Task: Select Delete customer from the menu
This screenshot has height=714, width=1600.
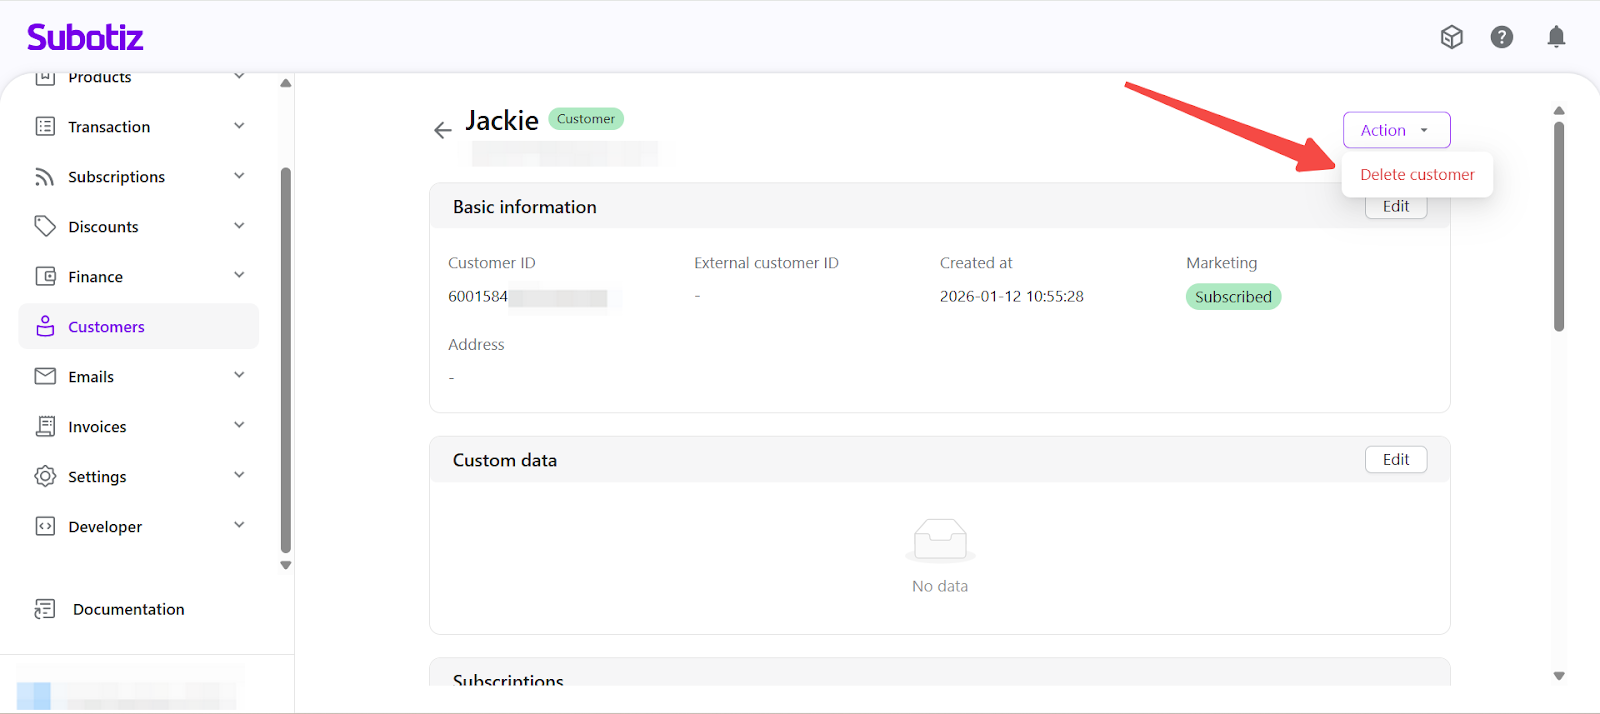Action: (x=1416, y=175)
